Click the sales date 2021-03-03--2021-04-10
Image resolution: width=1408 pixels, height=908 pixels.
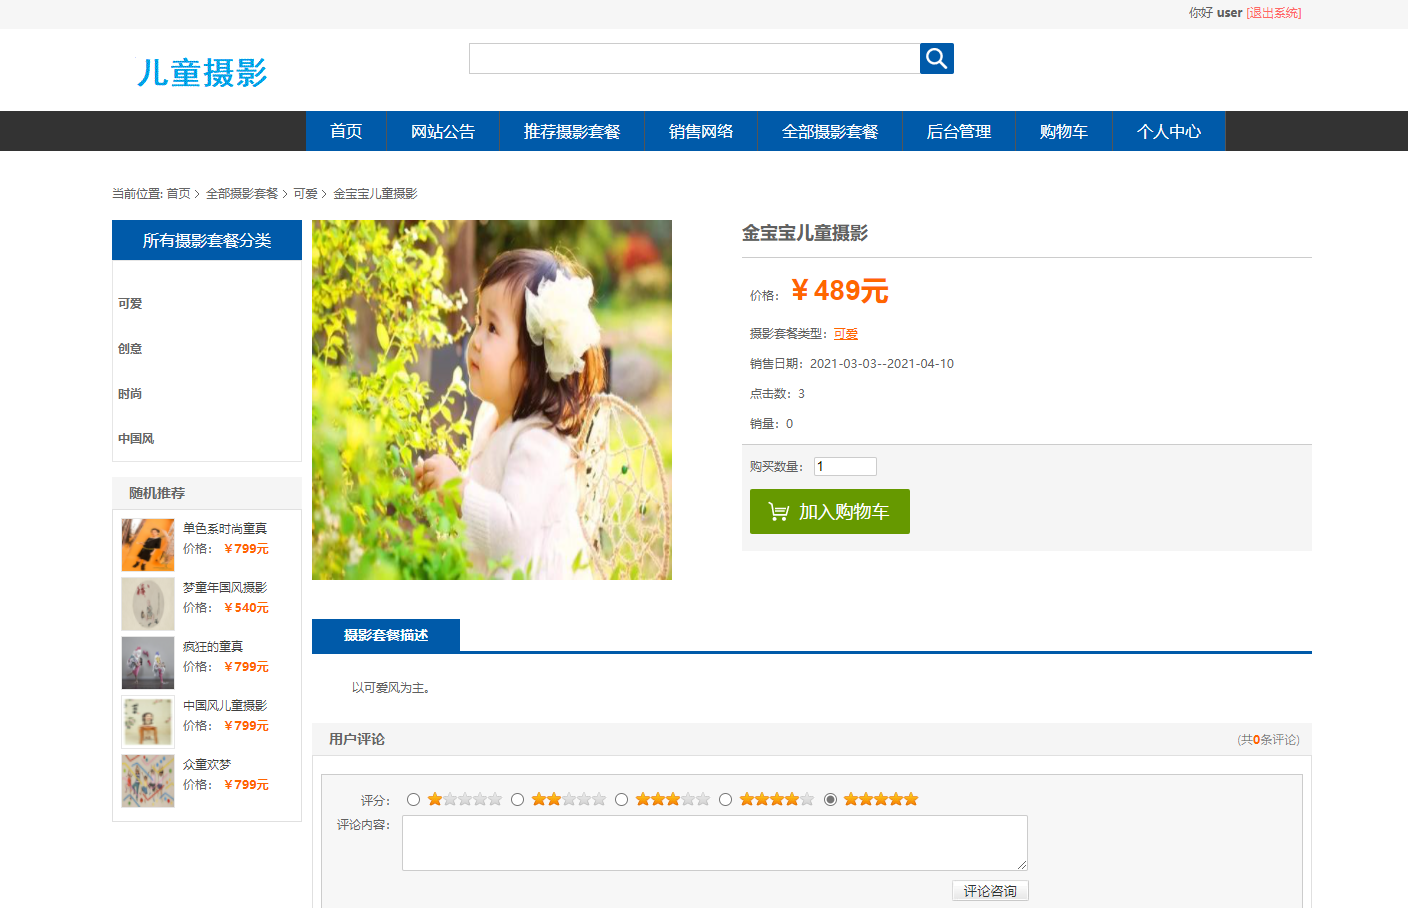(882, 364)
